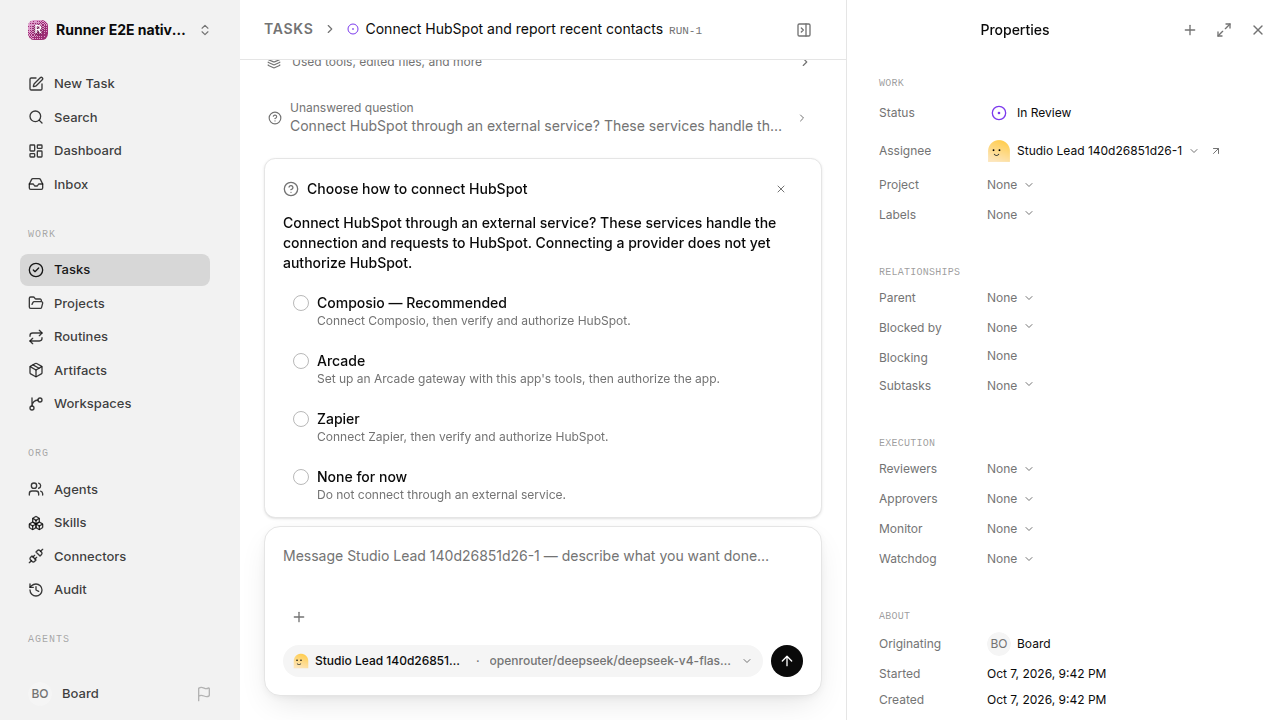Image resolution: width=1280 pixels, height=720 pixels.
Task: Select the Arcade radio option
Action: (301, 361)
